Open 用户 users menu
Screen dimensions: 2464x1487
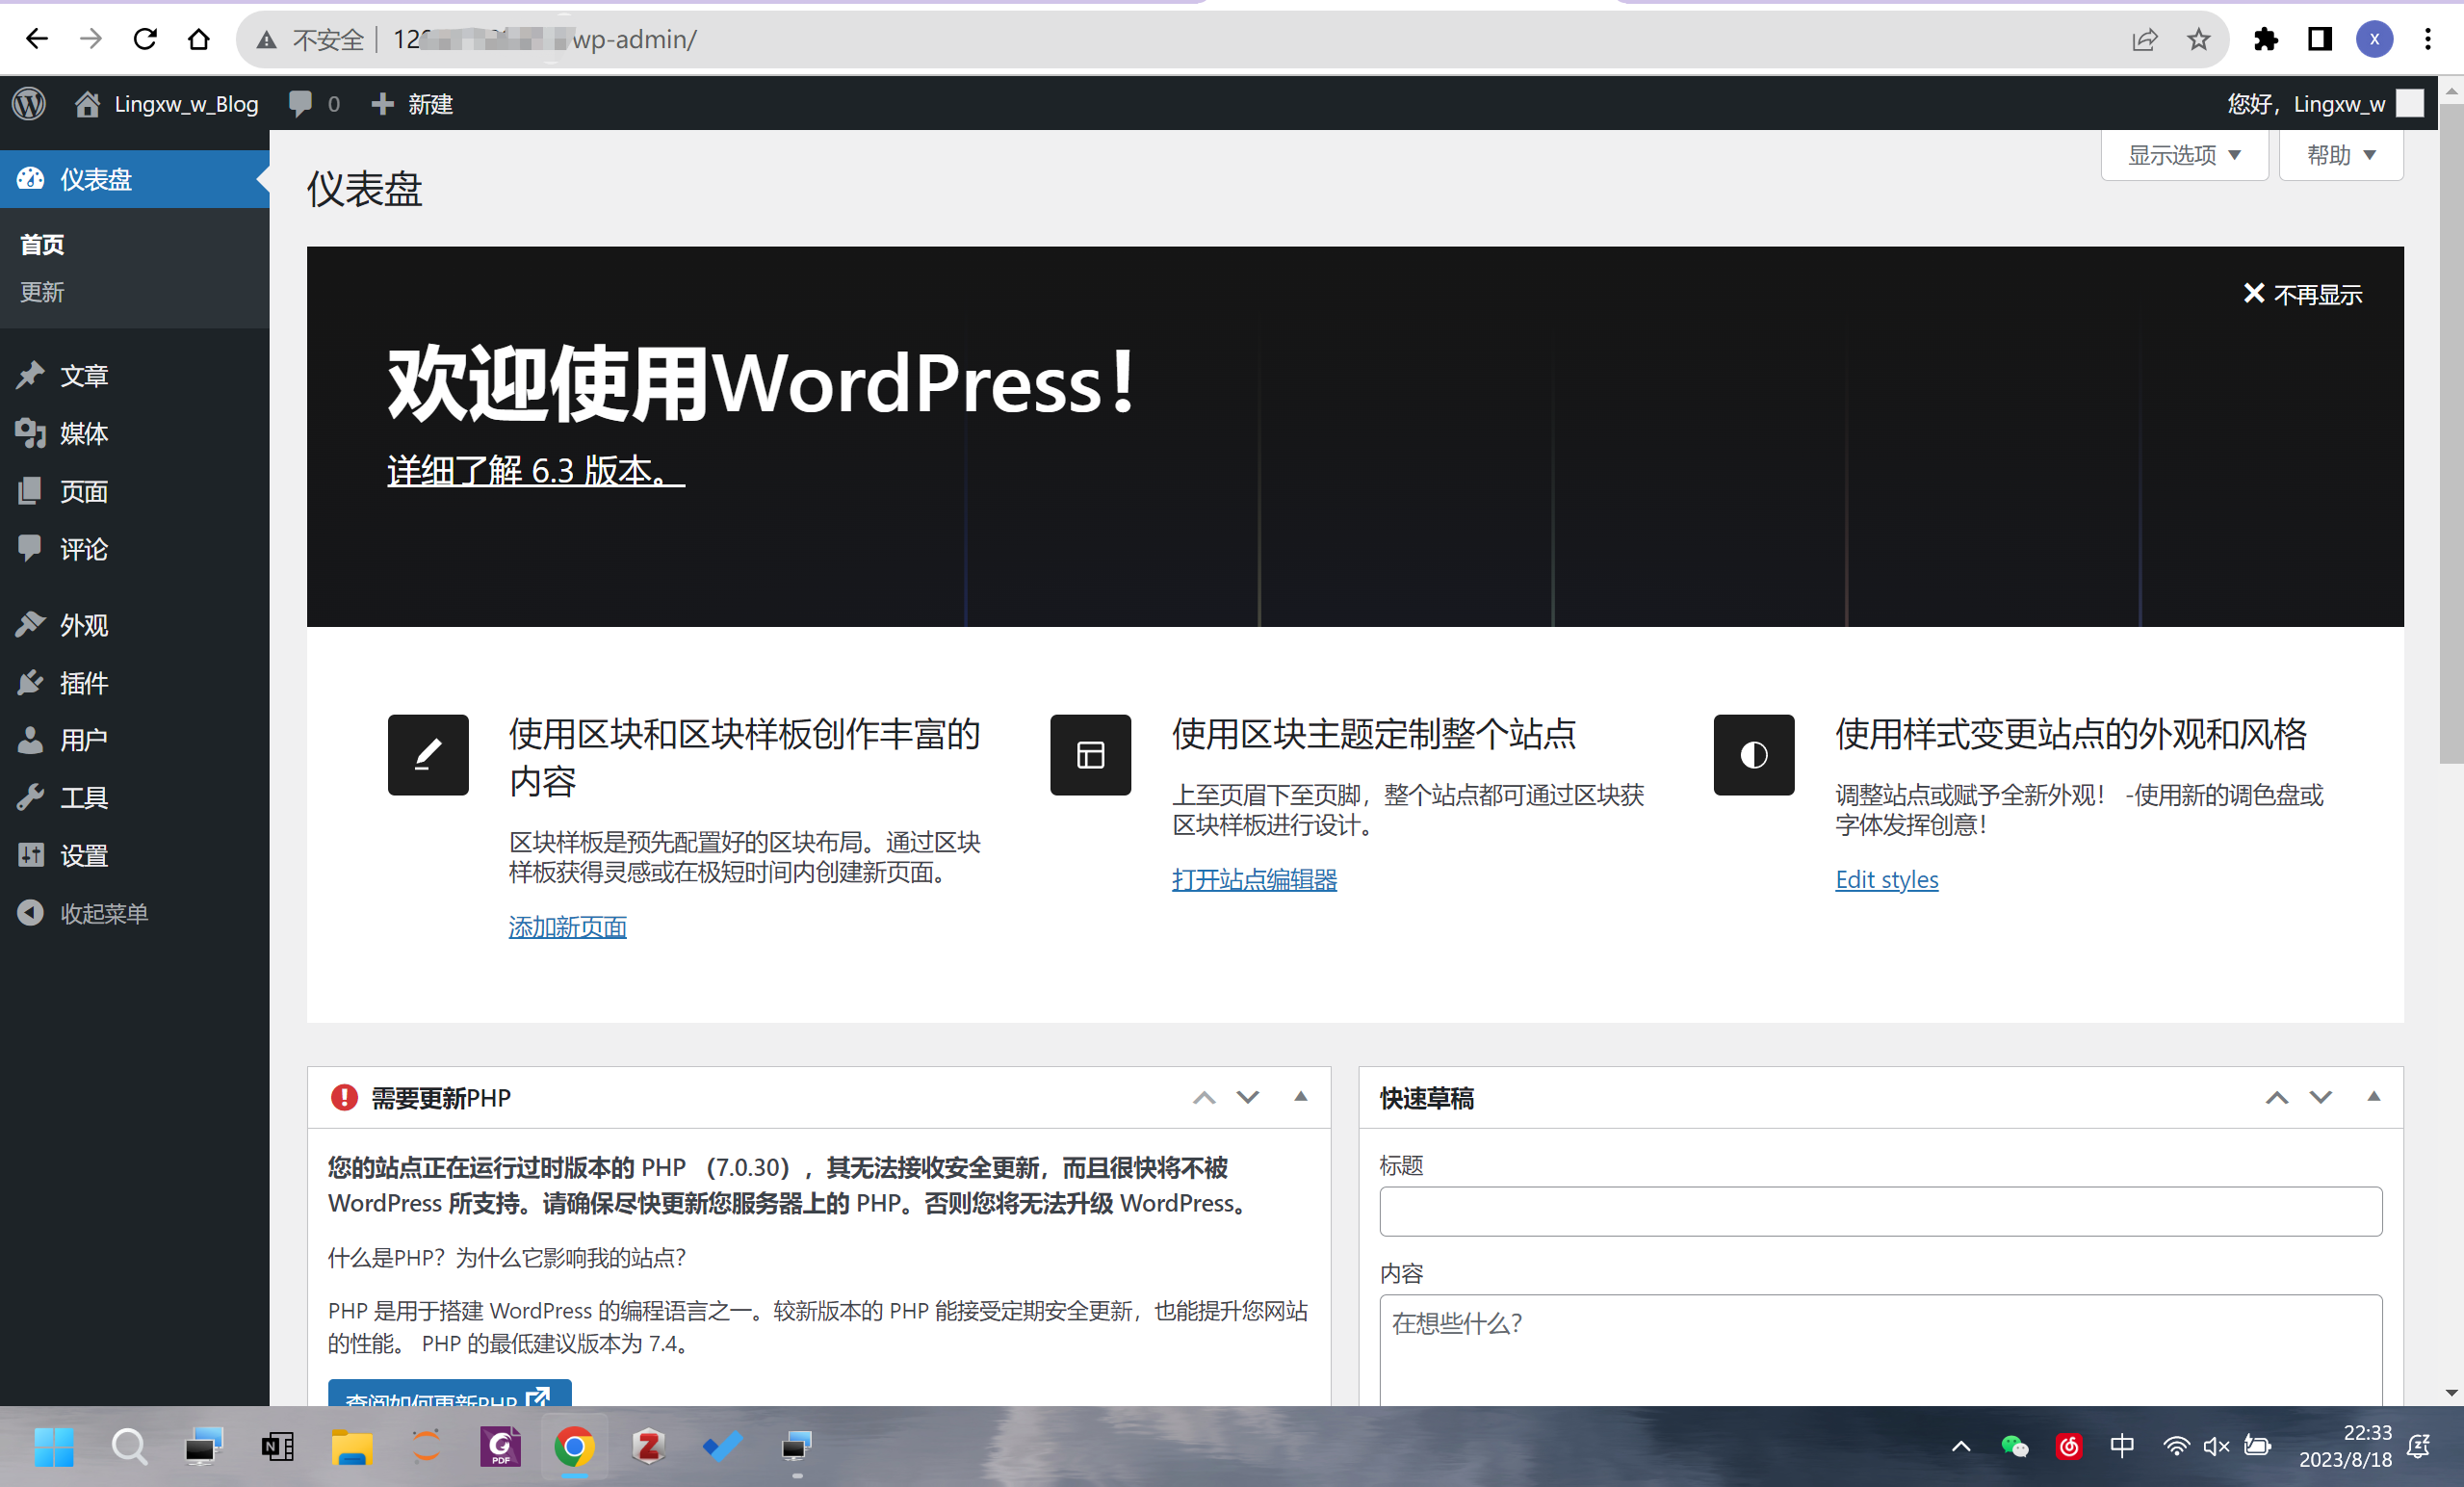tap(134, 740)
